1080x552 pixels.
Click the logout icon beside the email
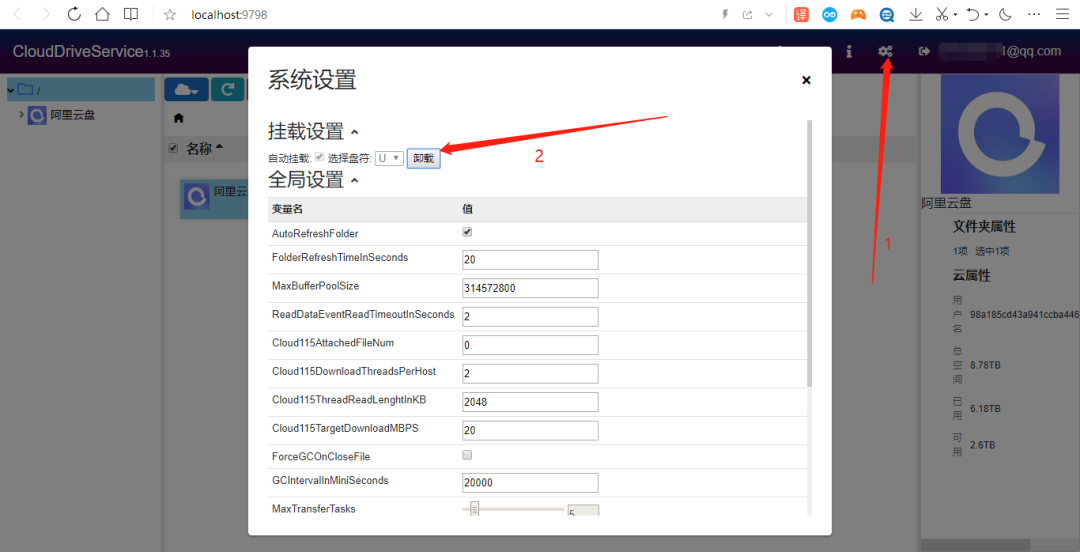(x=924, y=51)
